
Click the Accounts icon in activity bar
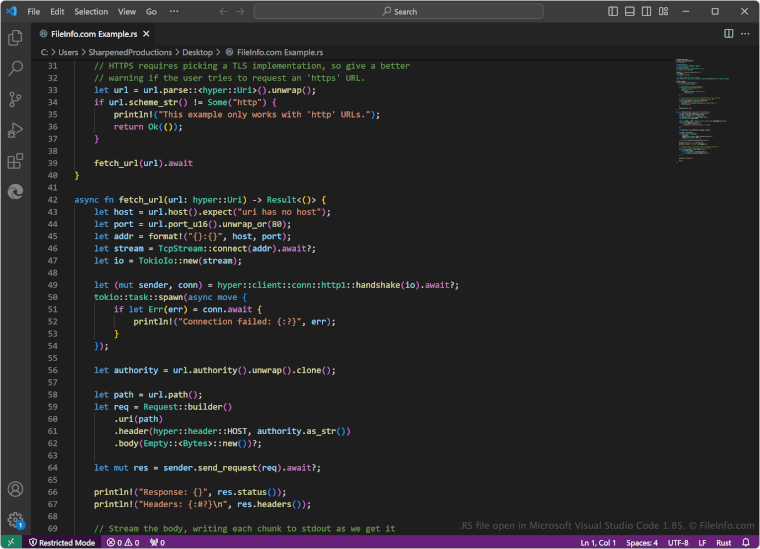[x=15, y=489]
